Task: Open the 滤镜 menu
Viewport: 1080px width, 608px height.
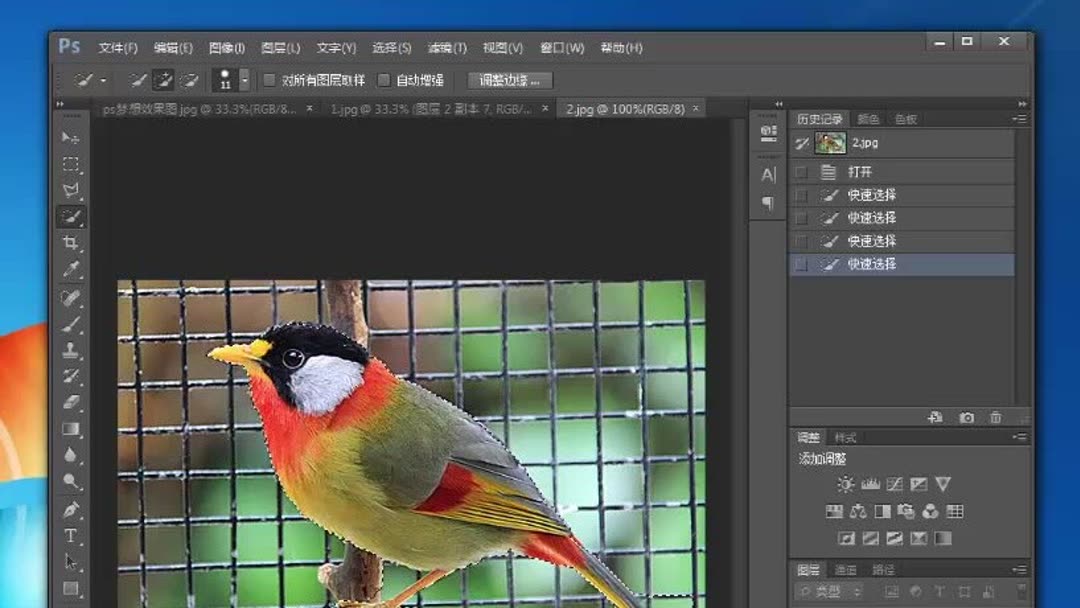Action: [x=449, y=46]
